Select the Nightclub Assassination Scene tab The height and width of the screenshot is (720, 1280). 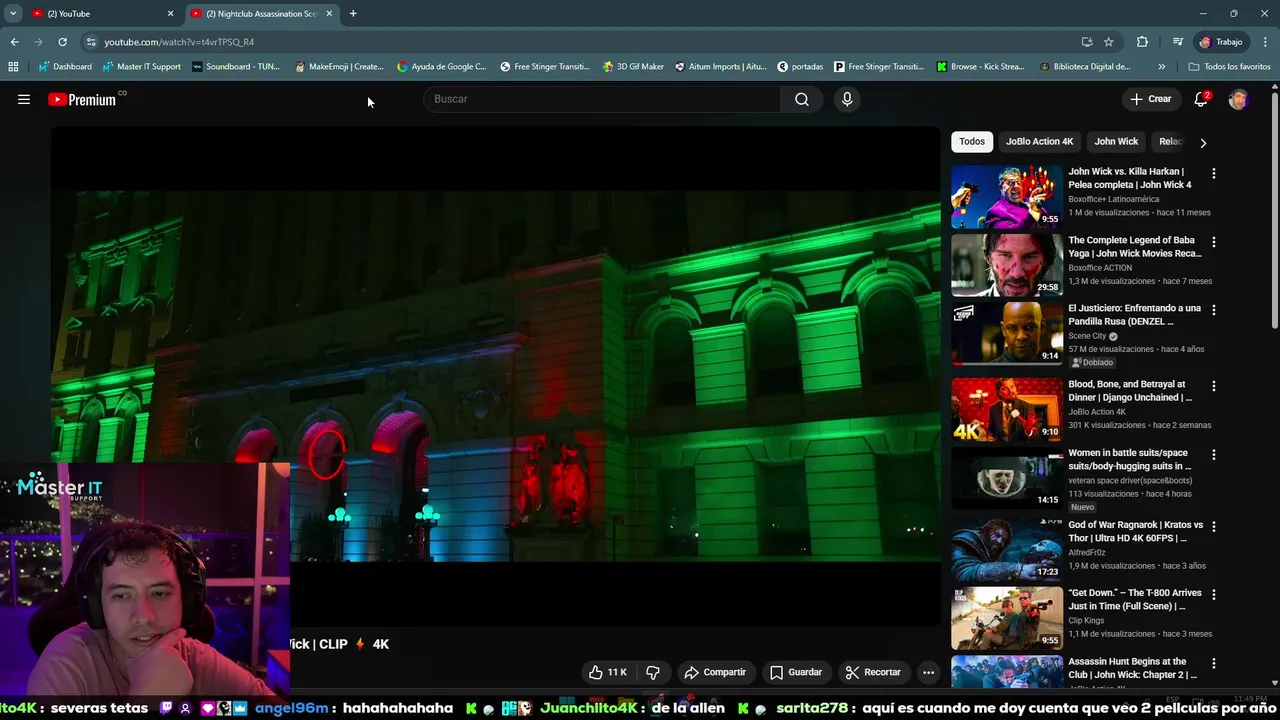coord(261,14)
